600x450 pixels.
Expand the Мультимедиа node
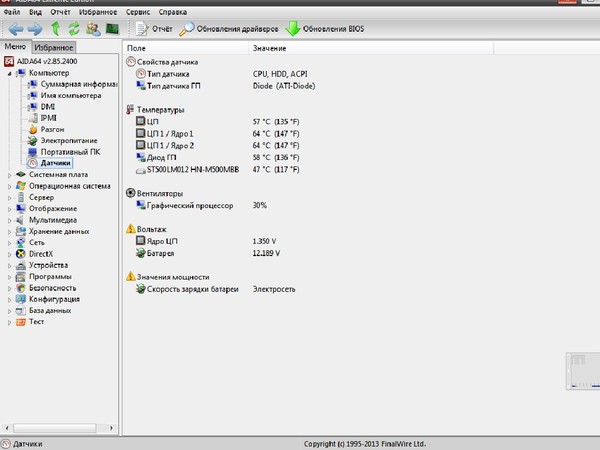(10, 220)
